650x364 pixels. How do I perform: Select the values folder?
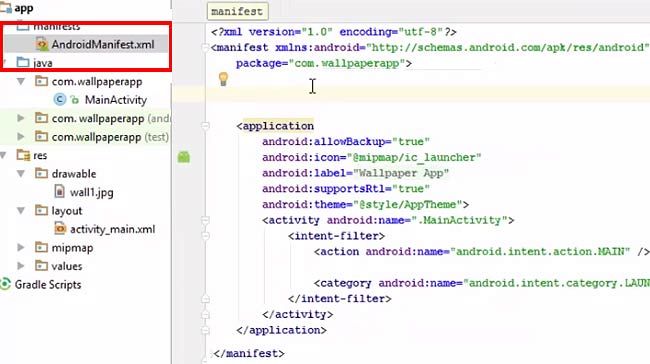click(67, 266)
